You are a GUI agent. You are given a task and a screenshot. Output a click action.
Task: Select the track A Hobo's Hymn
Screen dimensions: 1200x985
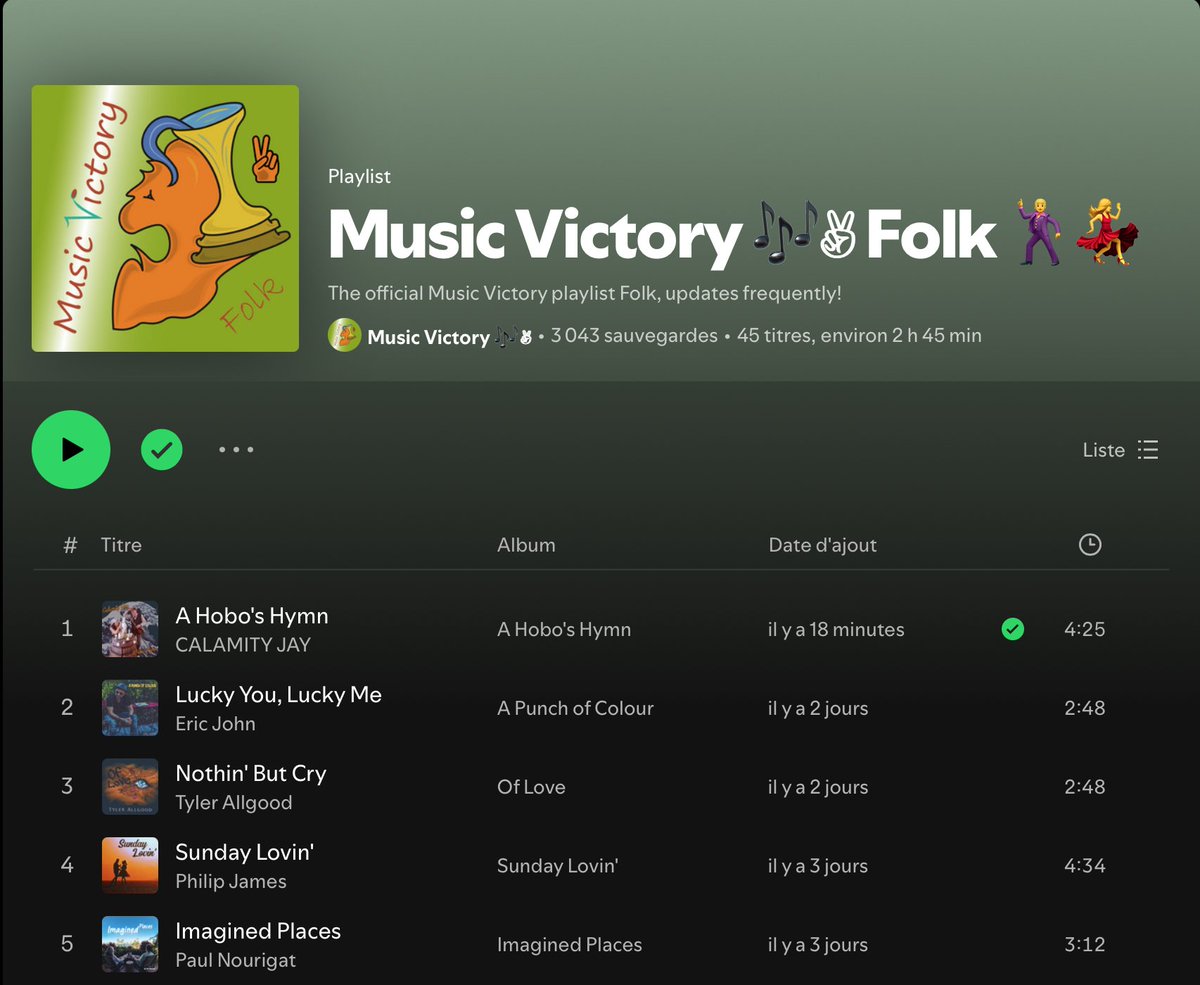(x=252, y=616)
